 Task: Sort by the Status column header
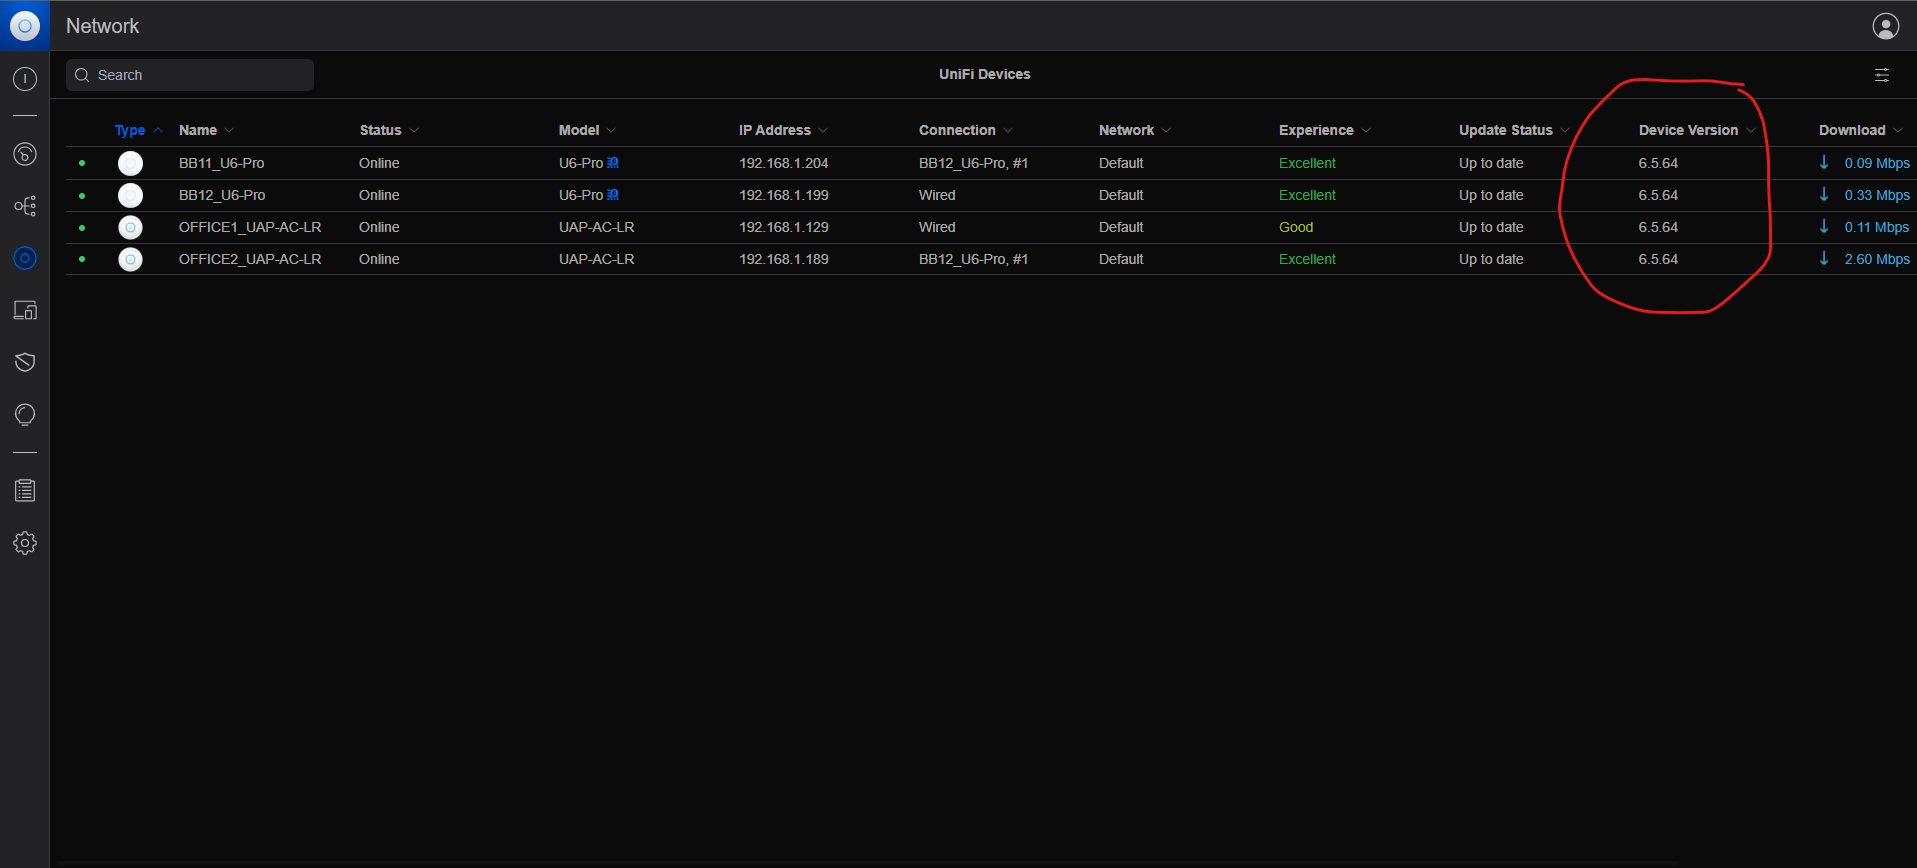389,130
